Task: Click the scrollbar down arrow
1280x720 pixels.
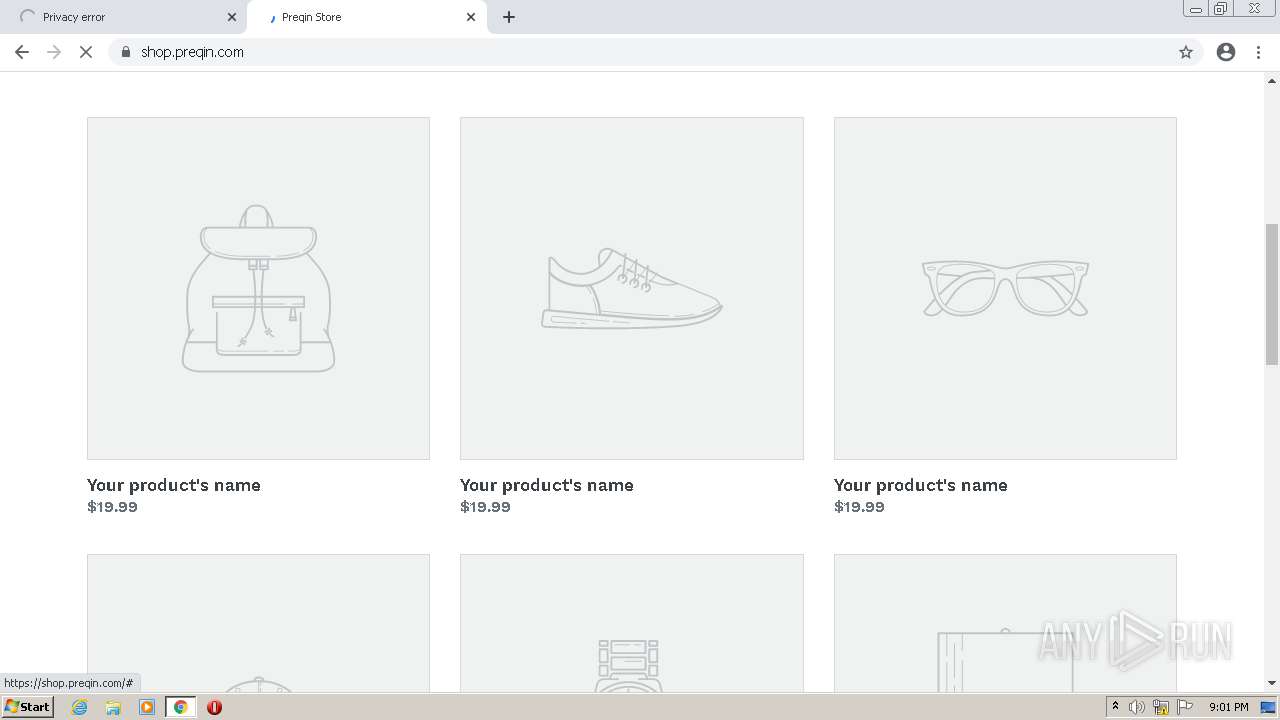Action: [1272, 684]
